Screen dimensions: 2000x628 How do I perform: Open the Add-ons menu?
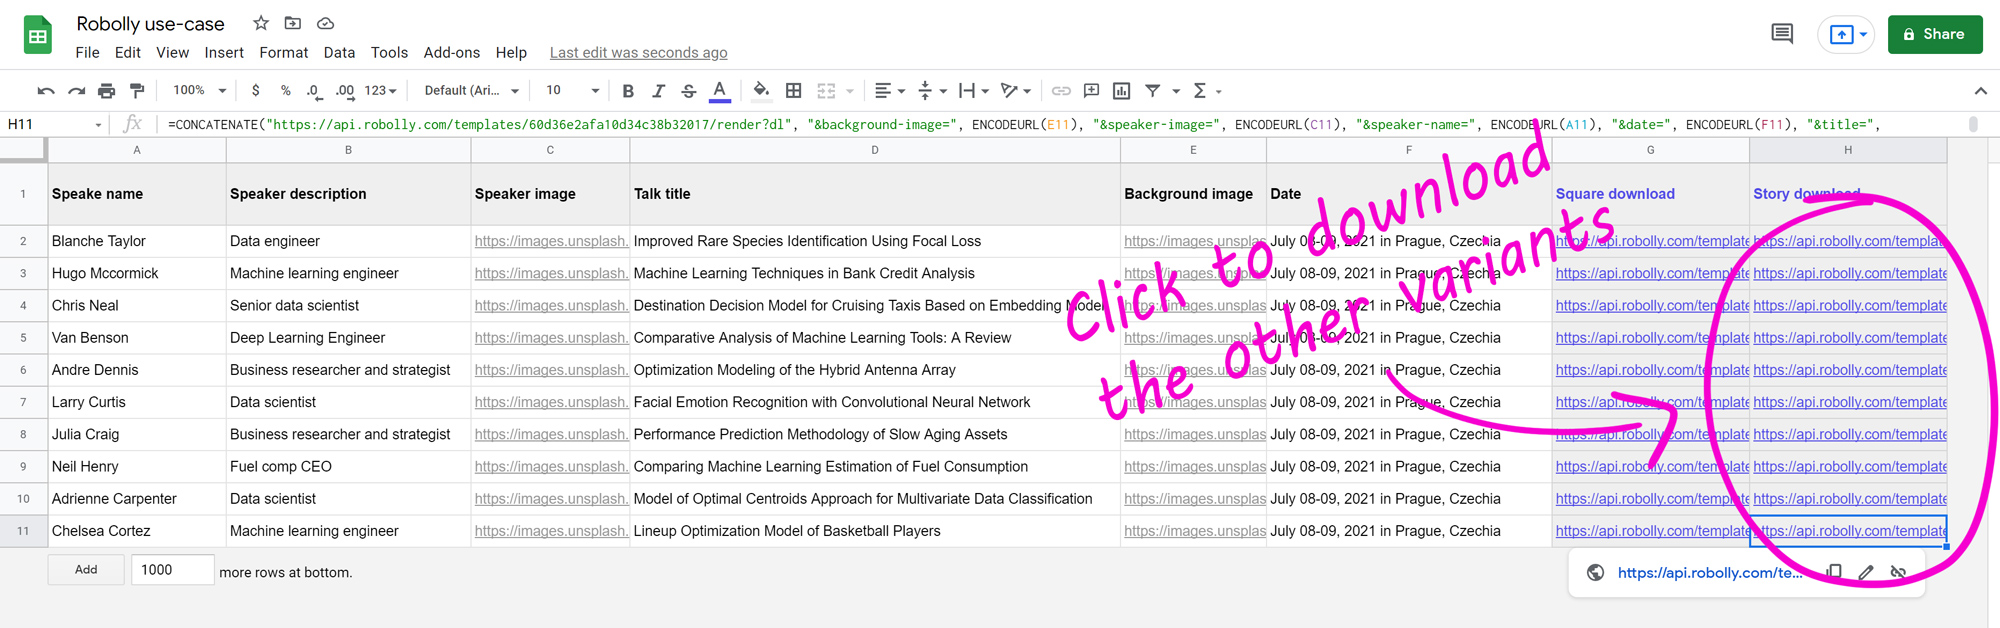pyautogui.click(x=451, y=53)
